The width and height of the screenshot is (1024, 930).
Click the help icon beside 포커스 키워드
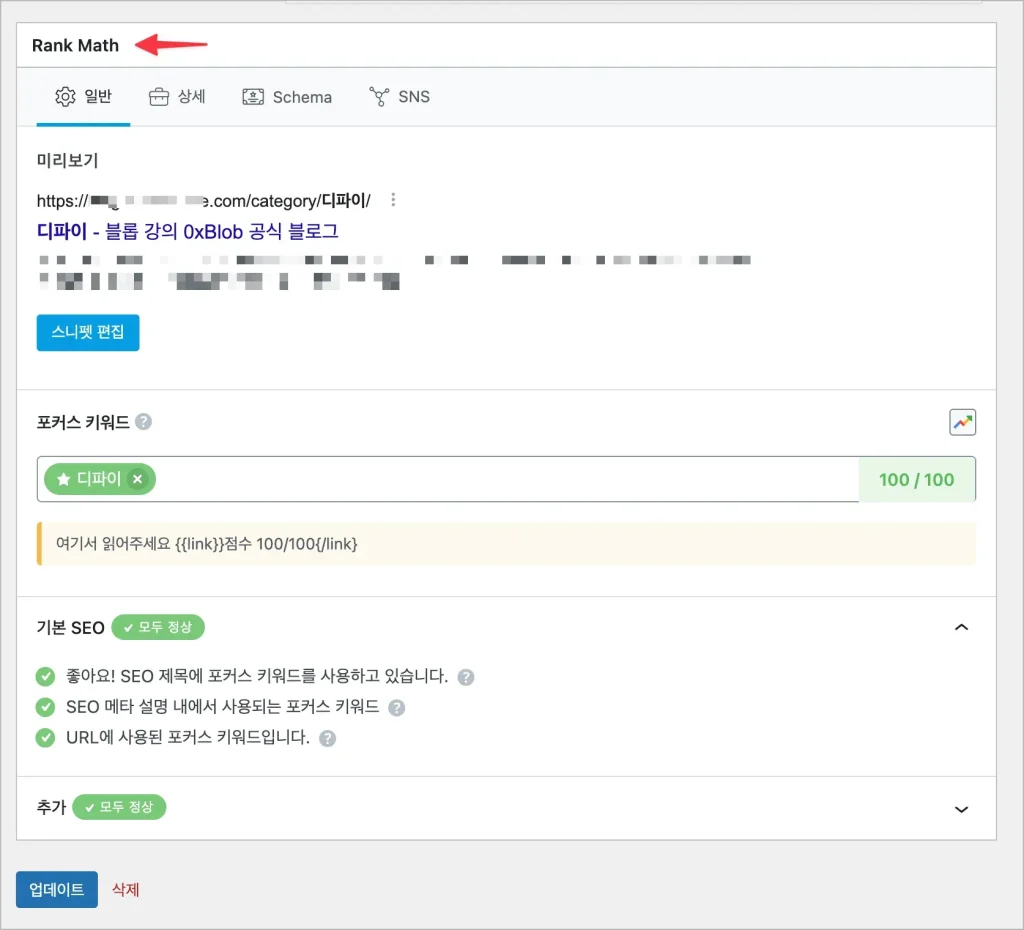pyautogui.click(x=142, y=421)
